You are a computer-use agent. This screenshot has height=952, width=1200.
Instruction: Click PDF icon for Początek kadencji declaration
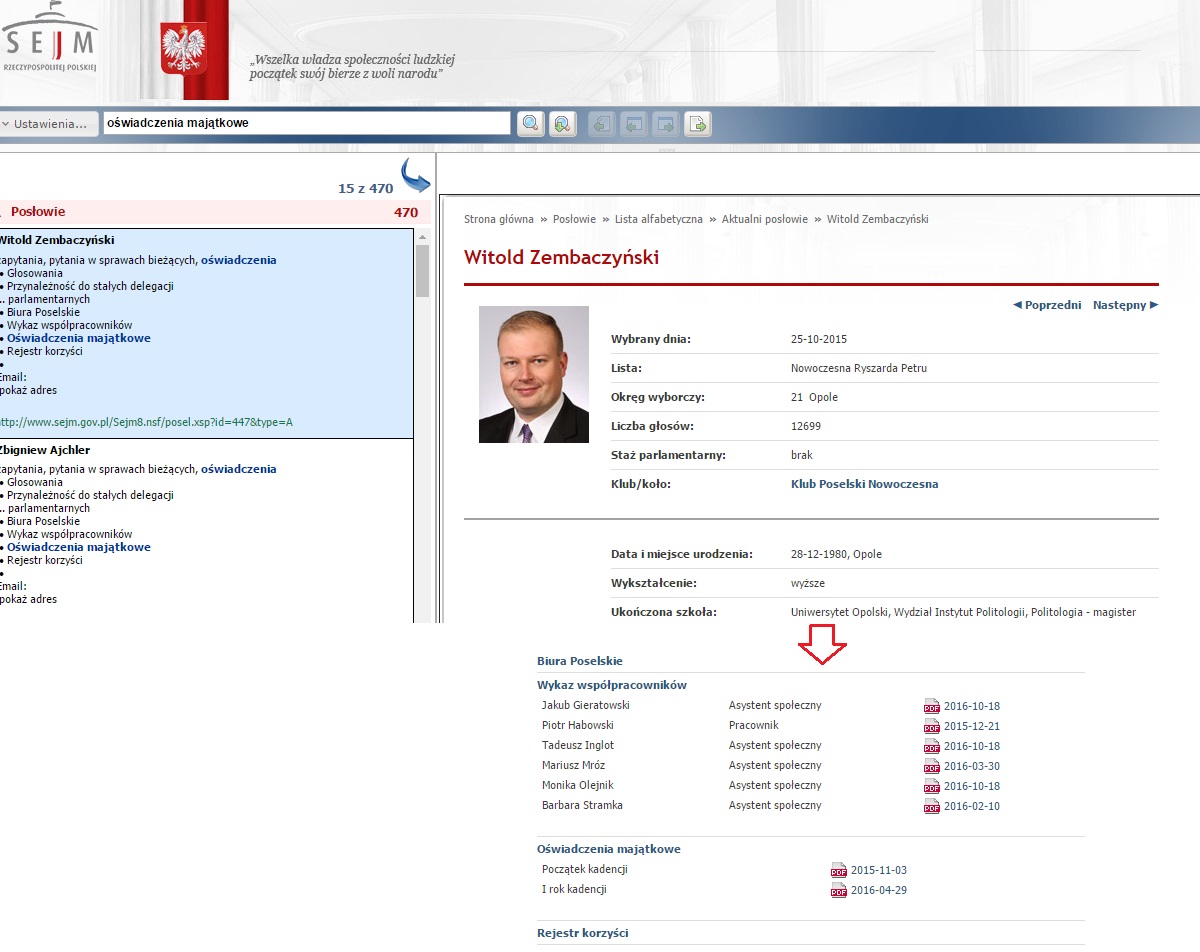pos(839,871)
